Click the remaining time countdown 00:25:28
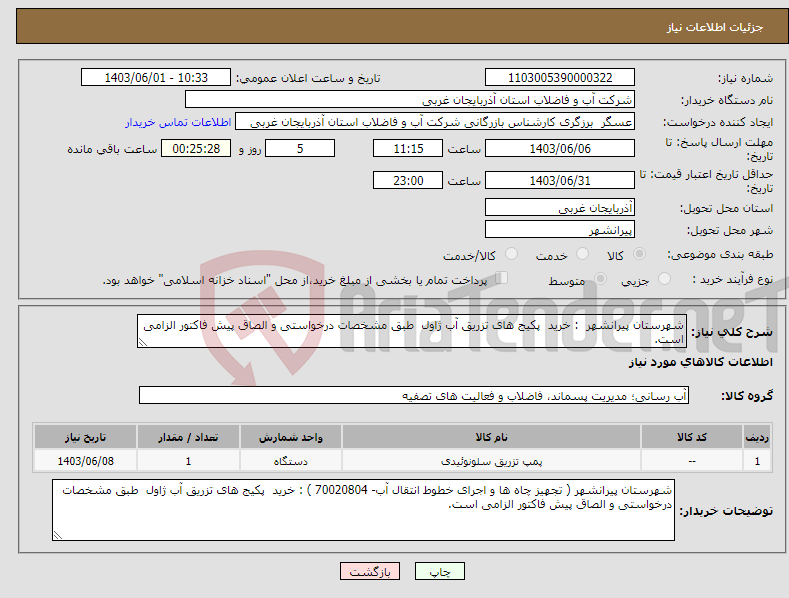Screen dimensions: 789x598 [x=196, y=148]
